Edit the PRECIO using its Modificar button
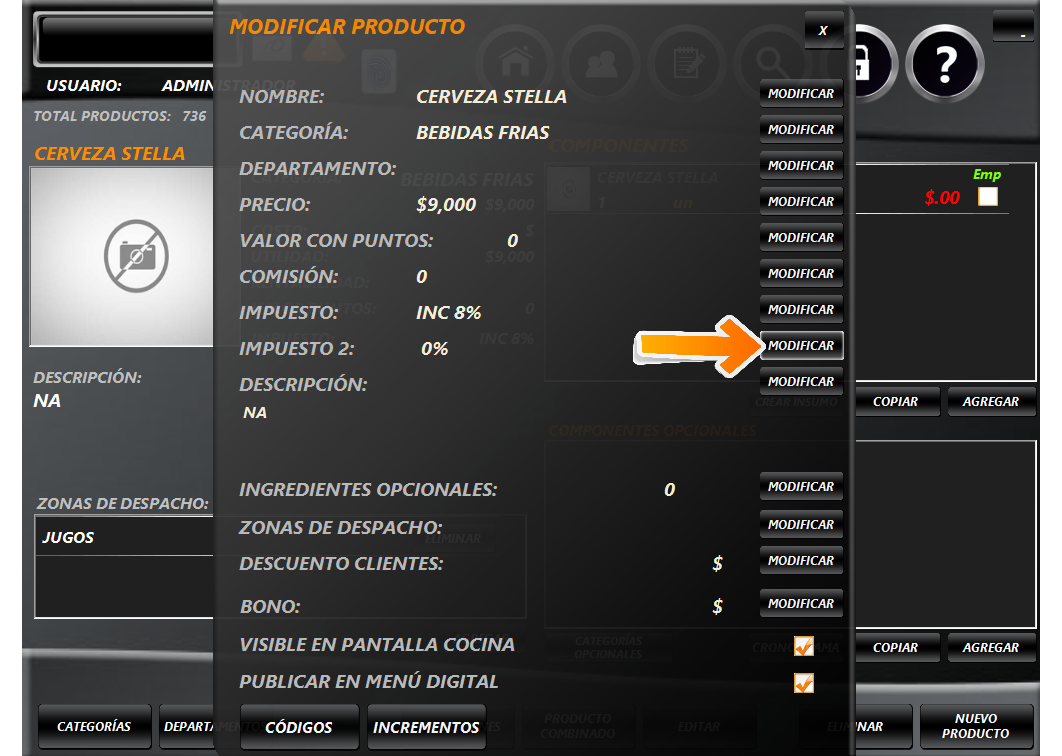This screenshot has height=756, width=1062. coord(801,202)
